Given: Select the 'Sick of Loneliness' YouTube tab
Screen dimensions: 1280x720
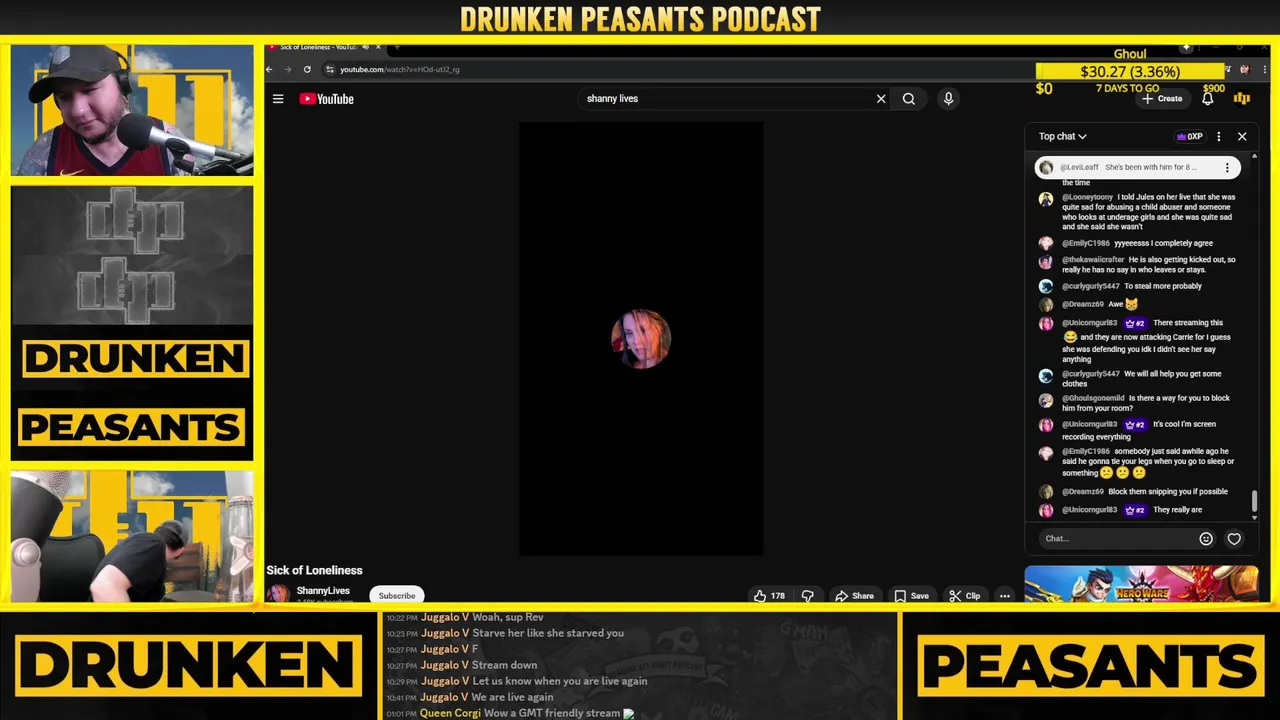Looking at the screenshot, I should 320,47.
